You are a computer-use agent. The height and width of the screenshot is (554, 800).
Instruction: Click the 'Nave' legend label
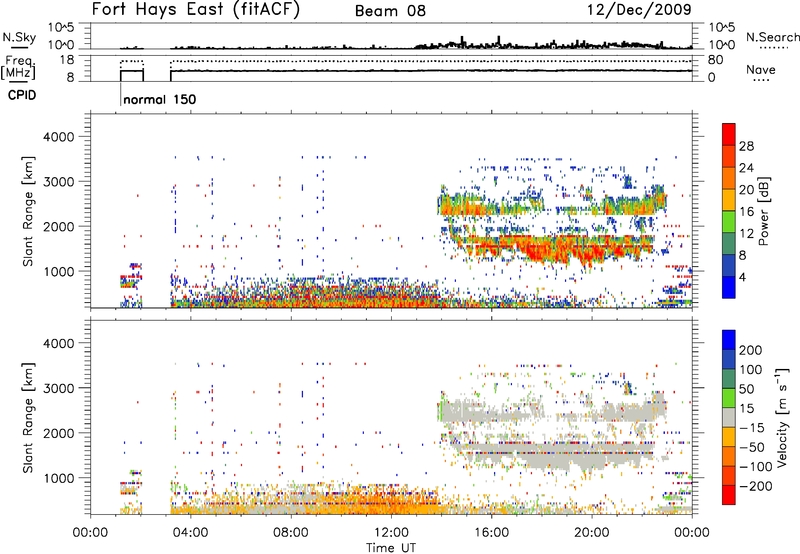[761, 69]
